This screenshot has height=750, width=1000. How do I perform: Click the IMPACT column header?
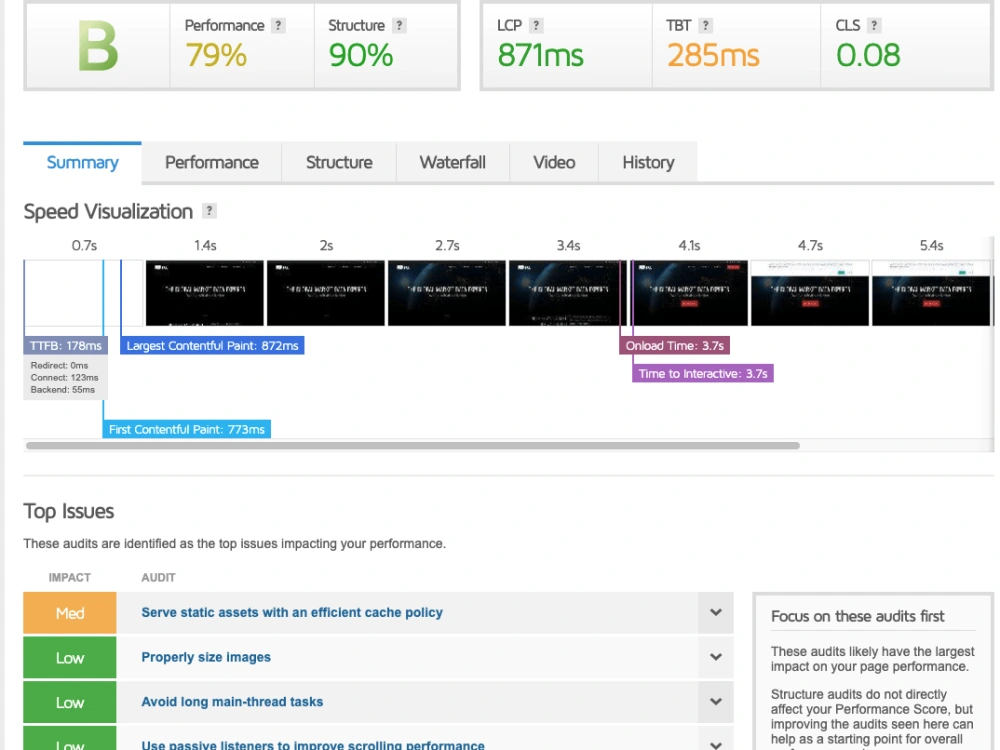[x=70, y=578]
